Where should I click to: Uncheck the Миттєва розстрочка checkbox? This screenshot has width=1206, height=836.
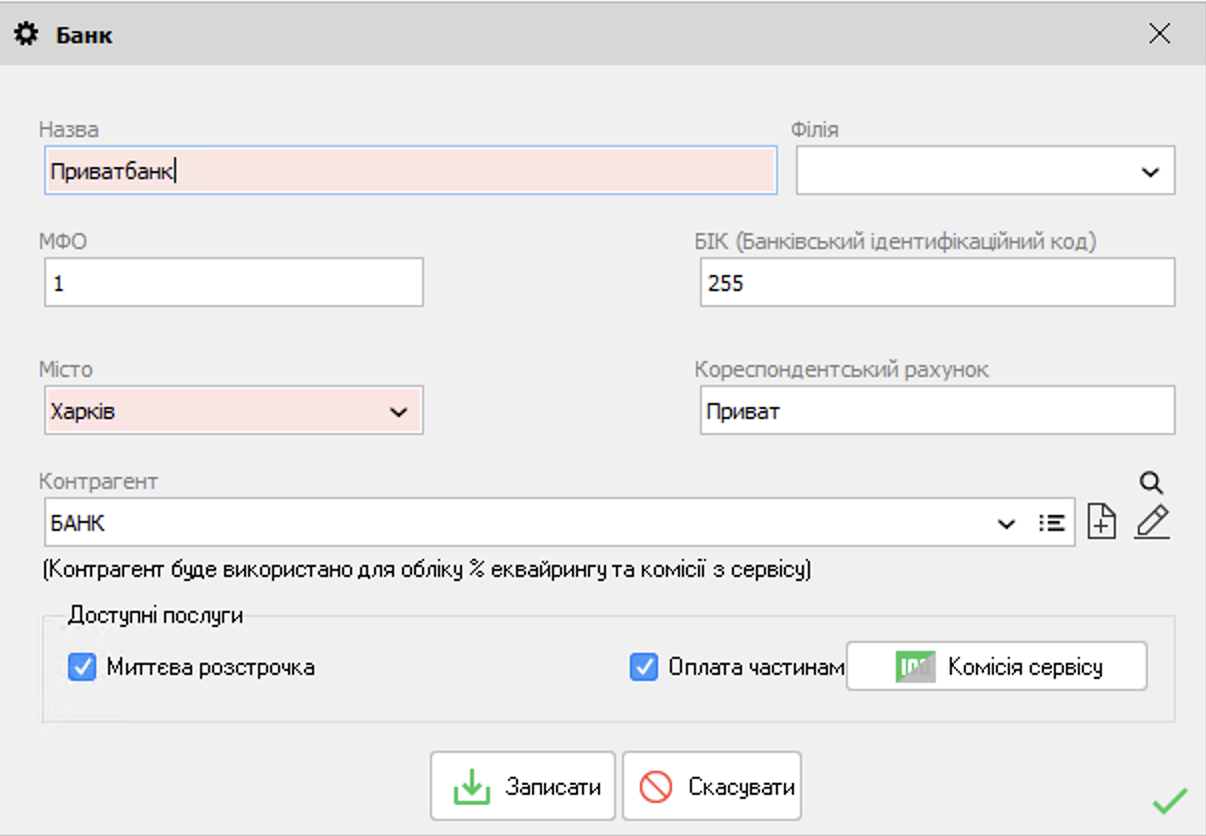click(81, 667)
